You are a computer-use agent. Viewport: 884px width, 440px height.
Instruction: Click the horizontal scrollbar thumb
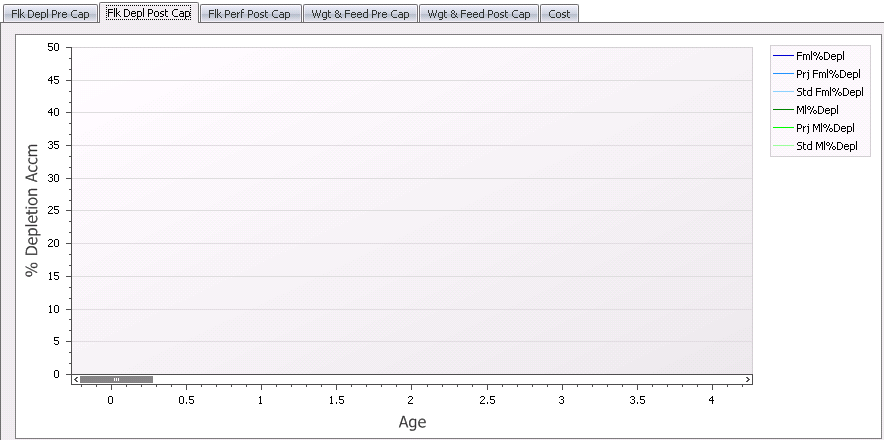click(116, 379)
